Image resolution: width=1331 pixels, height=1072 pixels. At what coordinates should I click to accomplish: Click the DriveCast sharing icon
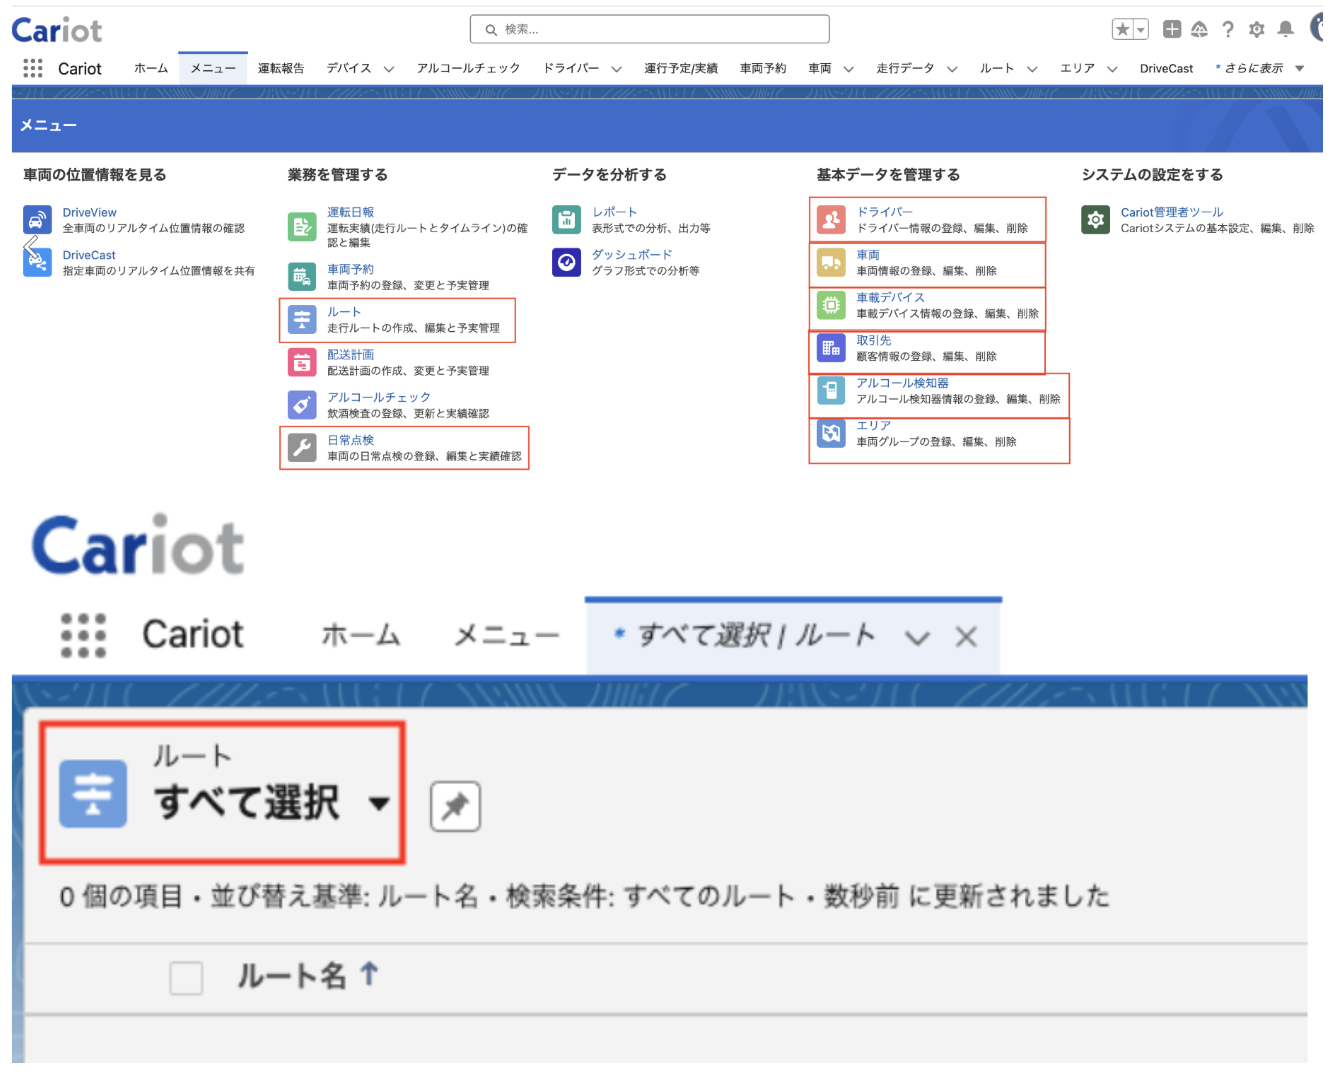tap(37, 262)
